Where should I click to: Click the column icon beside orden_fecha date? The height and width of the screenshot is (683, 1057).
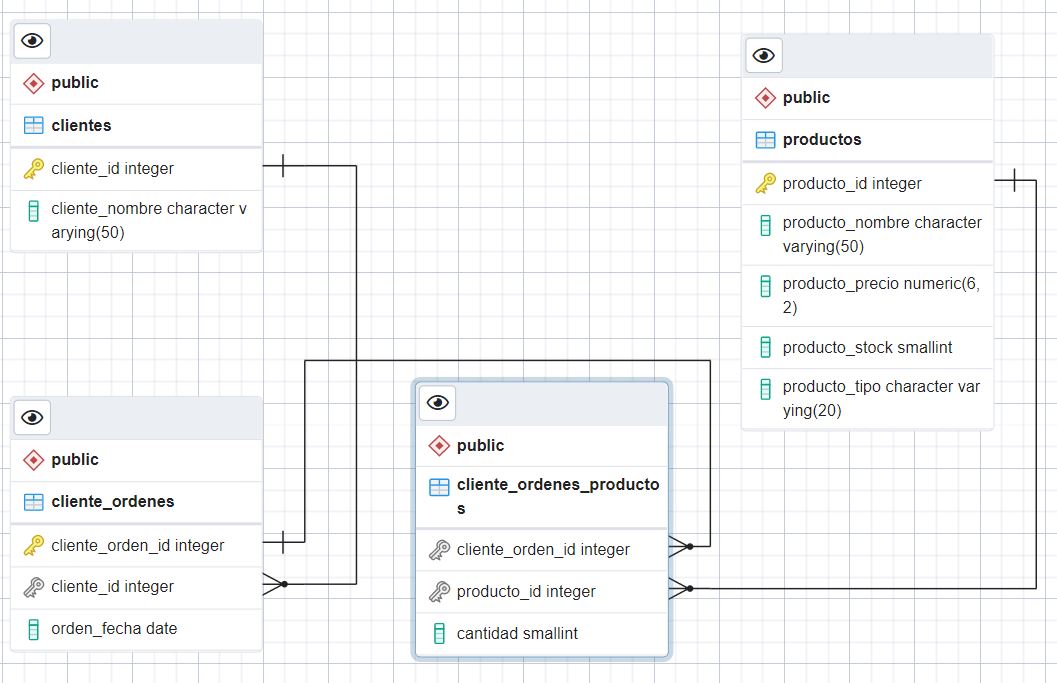point(31,628)
